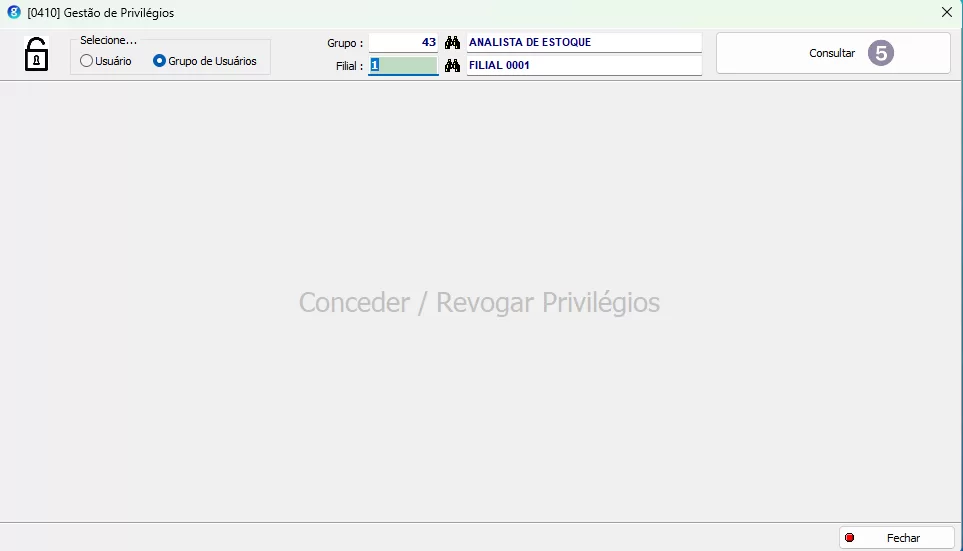963x551 pixels.
Task: Close the Gestão de Privilégios window
Action: tap(946, 13)
